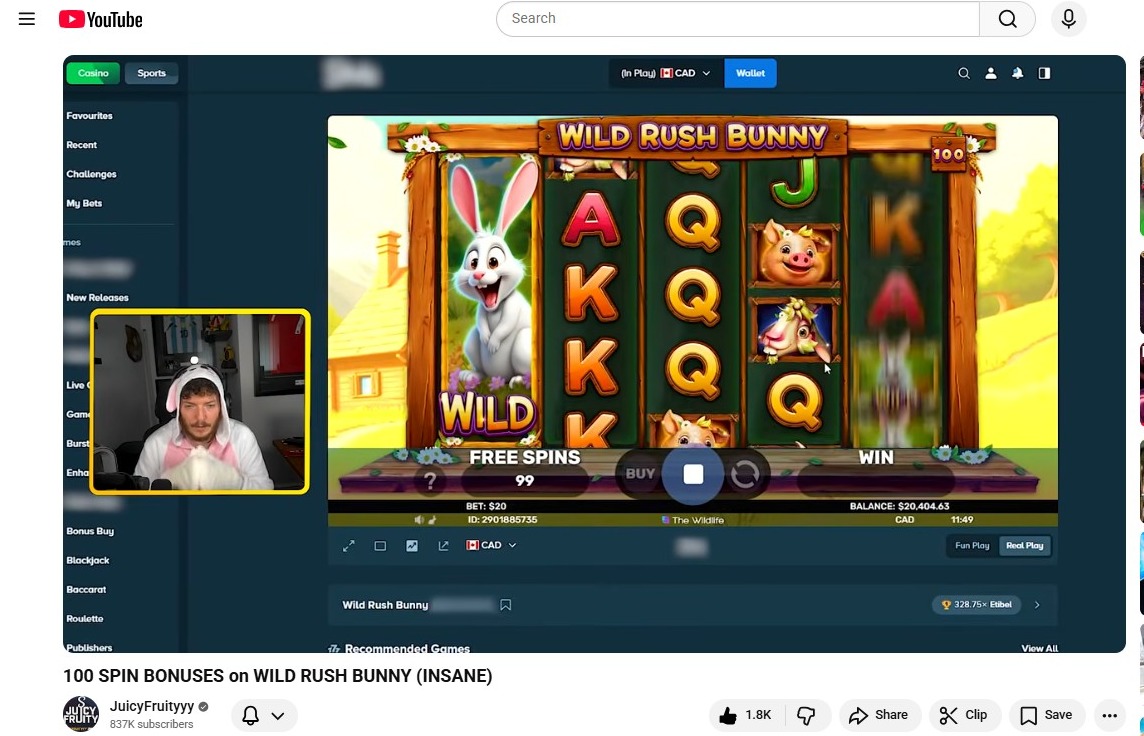Image resolution: width=1144 pixels, height=736 pixels.
Task: Expand the game info chevron arrow
Action: pyautogui.click(x=1037, y=605)
